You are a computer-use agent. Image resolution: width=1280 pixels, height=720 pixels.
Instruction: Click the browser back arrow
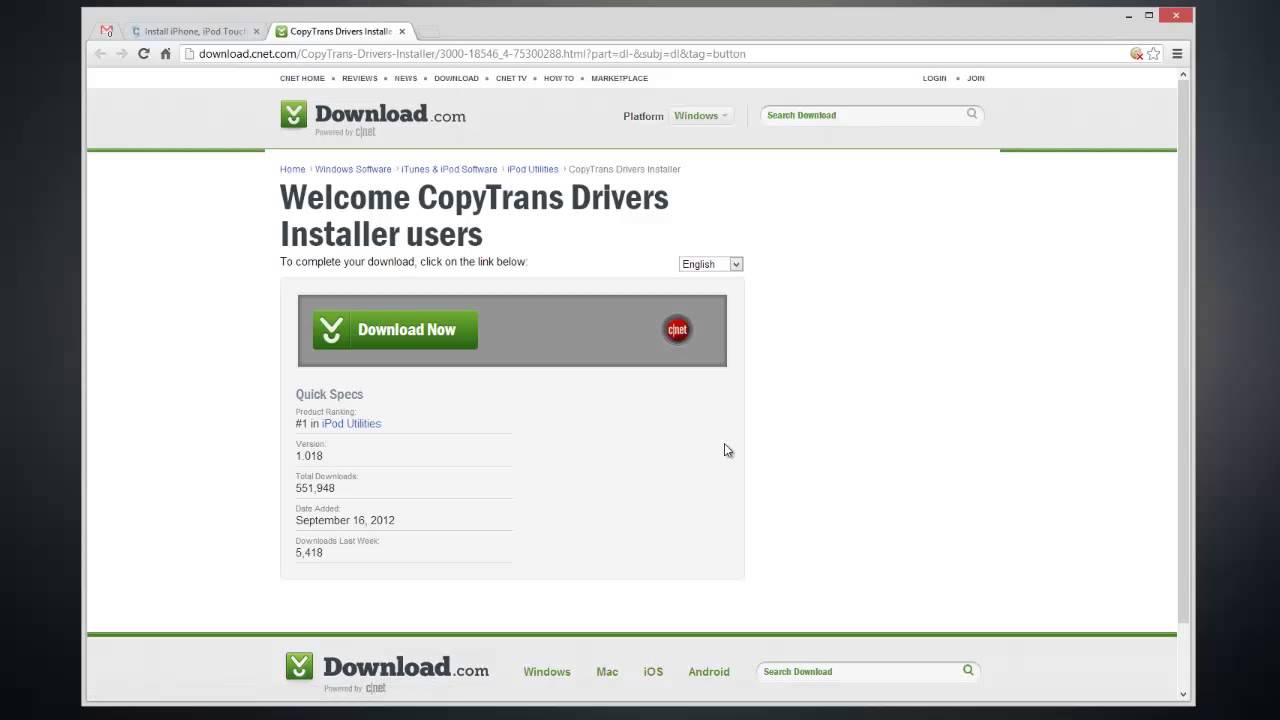[100, 54]
